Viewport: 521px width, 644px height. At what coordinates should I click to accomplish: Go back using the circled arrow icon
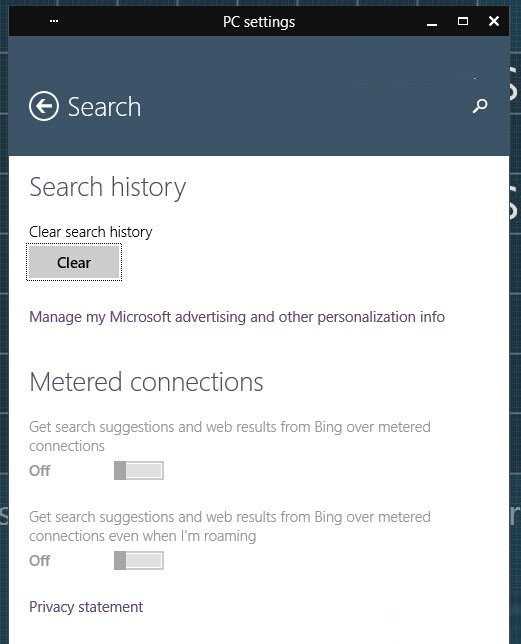point(44,106)
